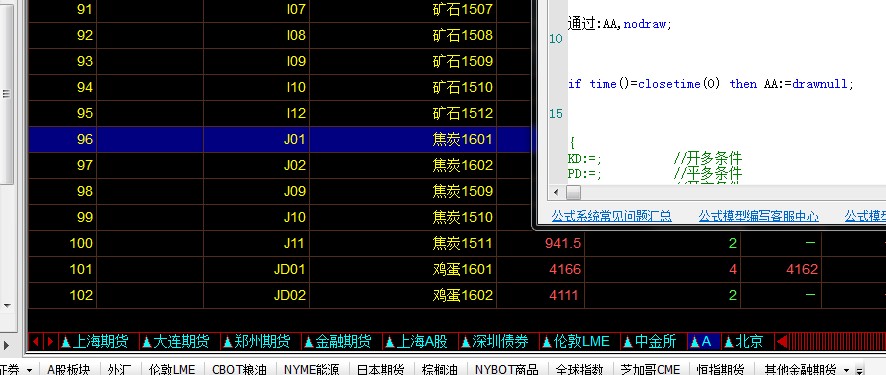Screen dimensions: 886x375
Task: Open the 上海期货 tab
Action: (x=95, y=341)
